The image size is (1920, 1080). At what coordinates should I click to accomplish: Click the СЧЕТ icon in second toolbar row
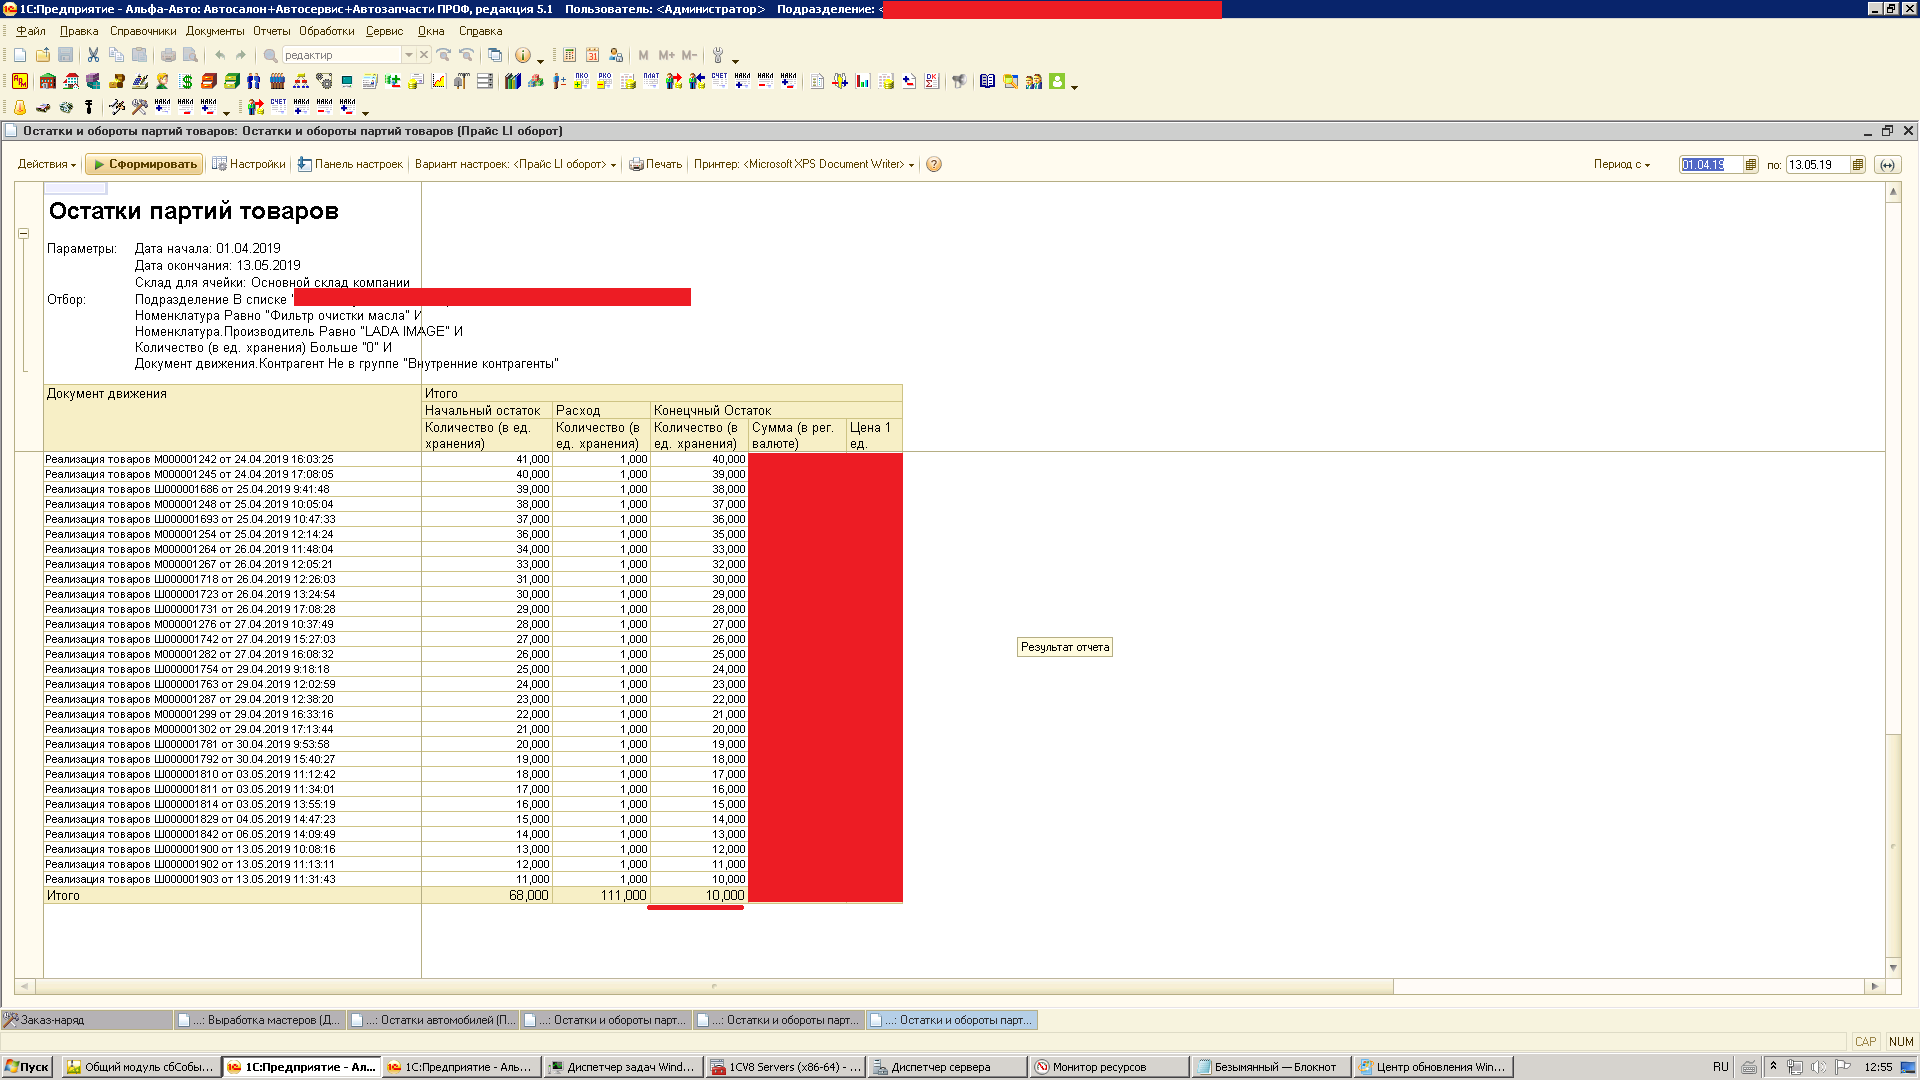pos(719,80)
